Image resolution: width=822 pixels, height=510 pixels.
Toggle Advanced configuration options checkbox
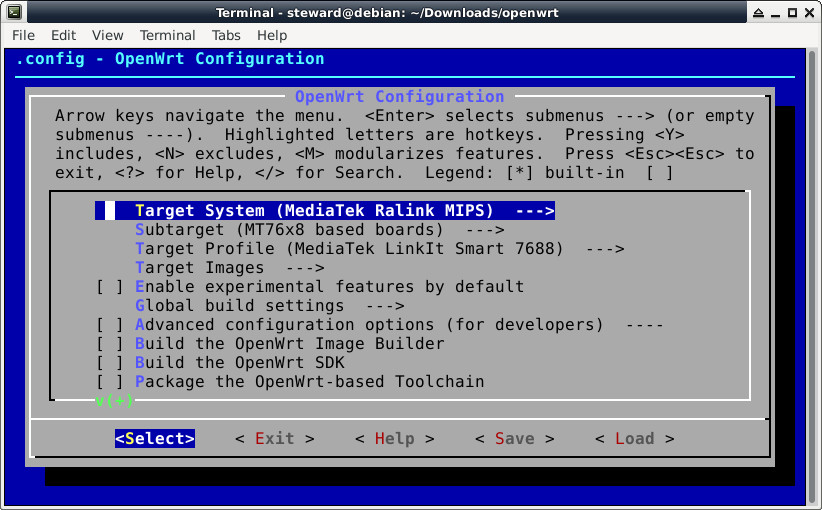coord(110,325)
